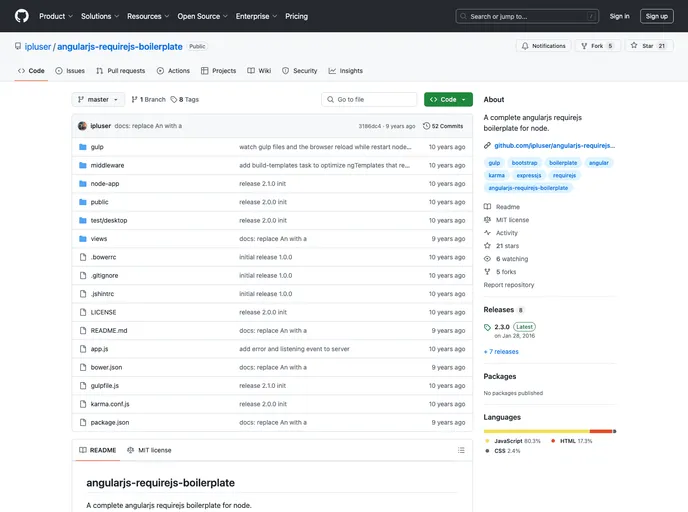Open the Projects tab
Screen dimensions: 688x512
tap(219, 71)
